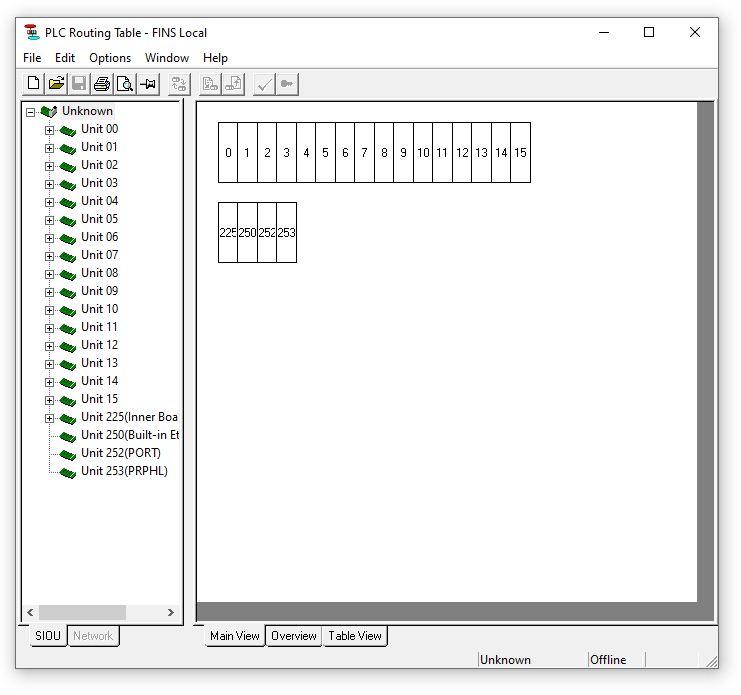The width and height of the screenshot is (741, 695).
Task: Expand the Unit 05 tree node
Action: click(49, 220)
